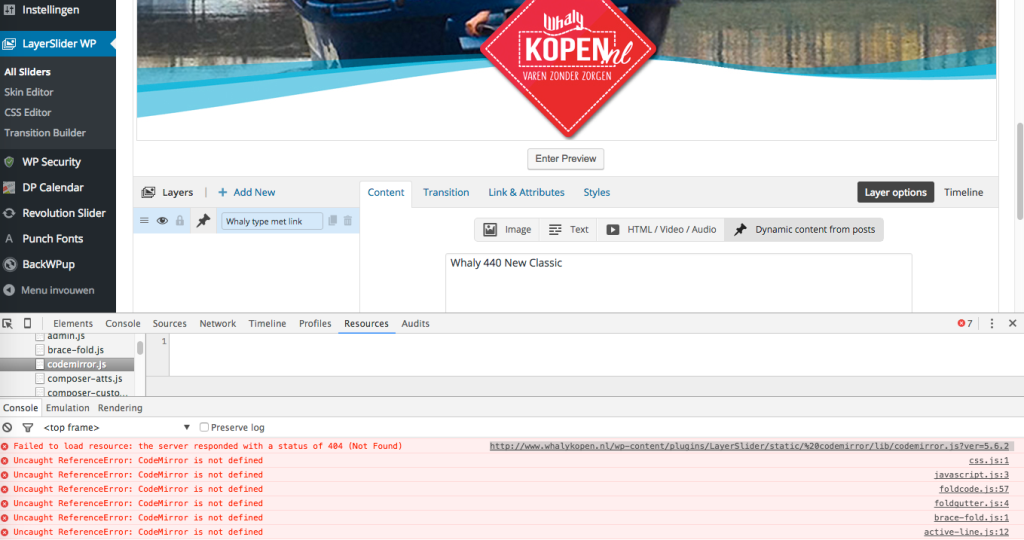Click the Whaly 440 New Classic text area
The height and width of the screenshot is (540, 1024).
point(679,283)
